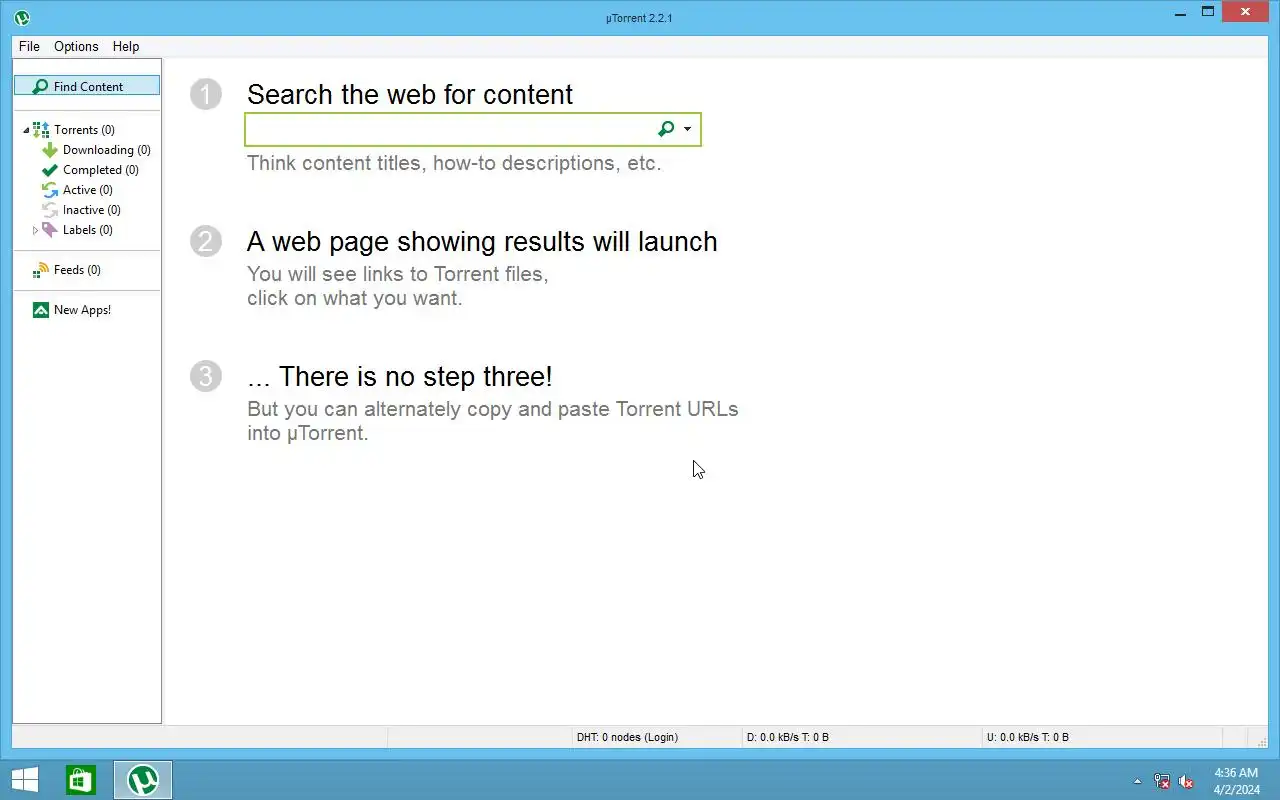1280x800 pixels.
Task: Expand the Labels tree node
Action: (x=35, y=230)
